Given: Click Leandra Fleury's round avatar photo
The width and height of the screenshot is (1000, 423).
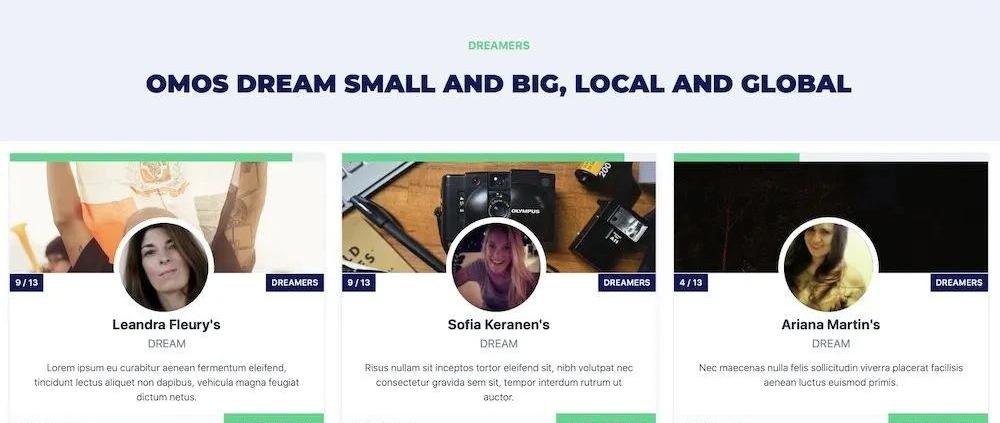Looking at the screenshot, I should pyautogui.click(x=164, y=267).
